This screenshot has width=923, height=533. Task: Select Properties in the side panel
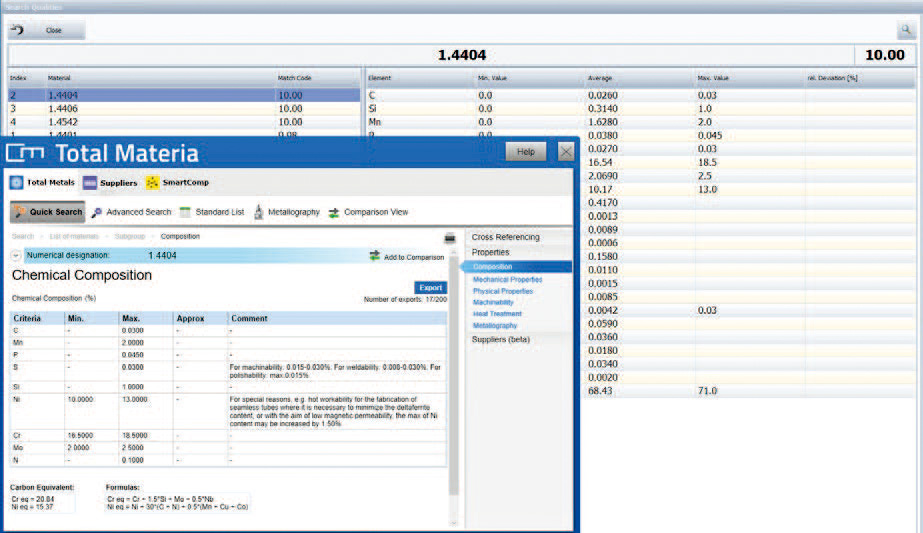tap(490, 252)
